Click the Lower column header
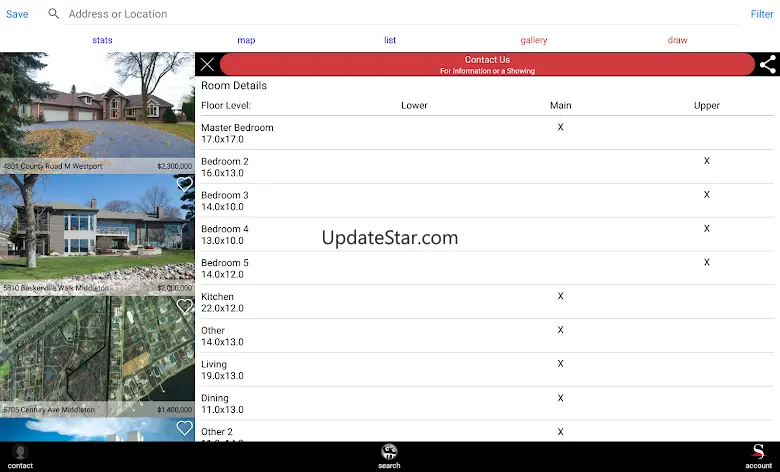The width and height of the screenshot is (780, 472). pyautogui.click(x=414, y=105)
